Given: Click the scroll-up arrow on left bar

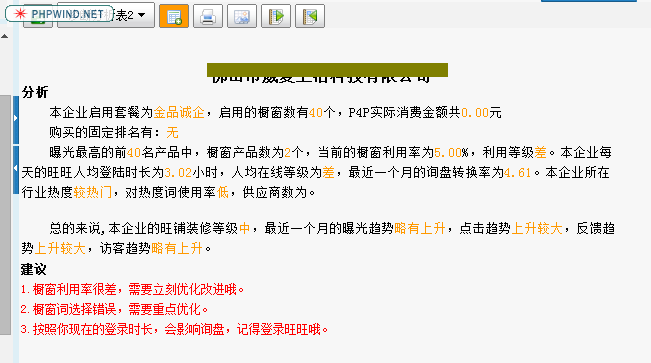Looking at the screenshot, I should pyautogui.click(x=5, y=37).
